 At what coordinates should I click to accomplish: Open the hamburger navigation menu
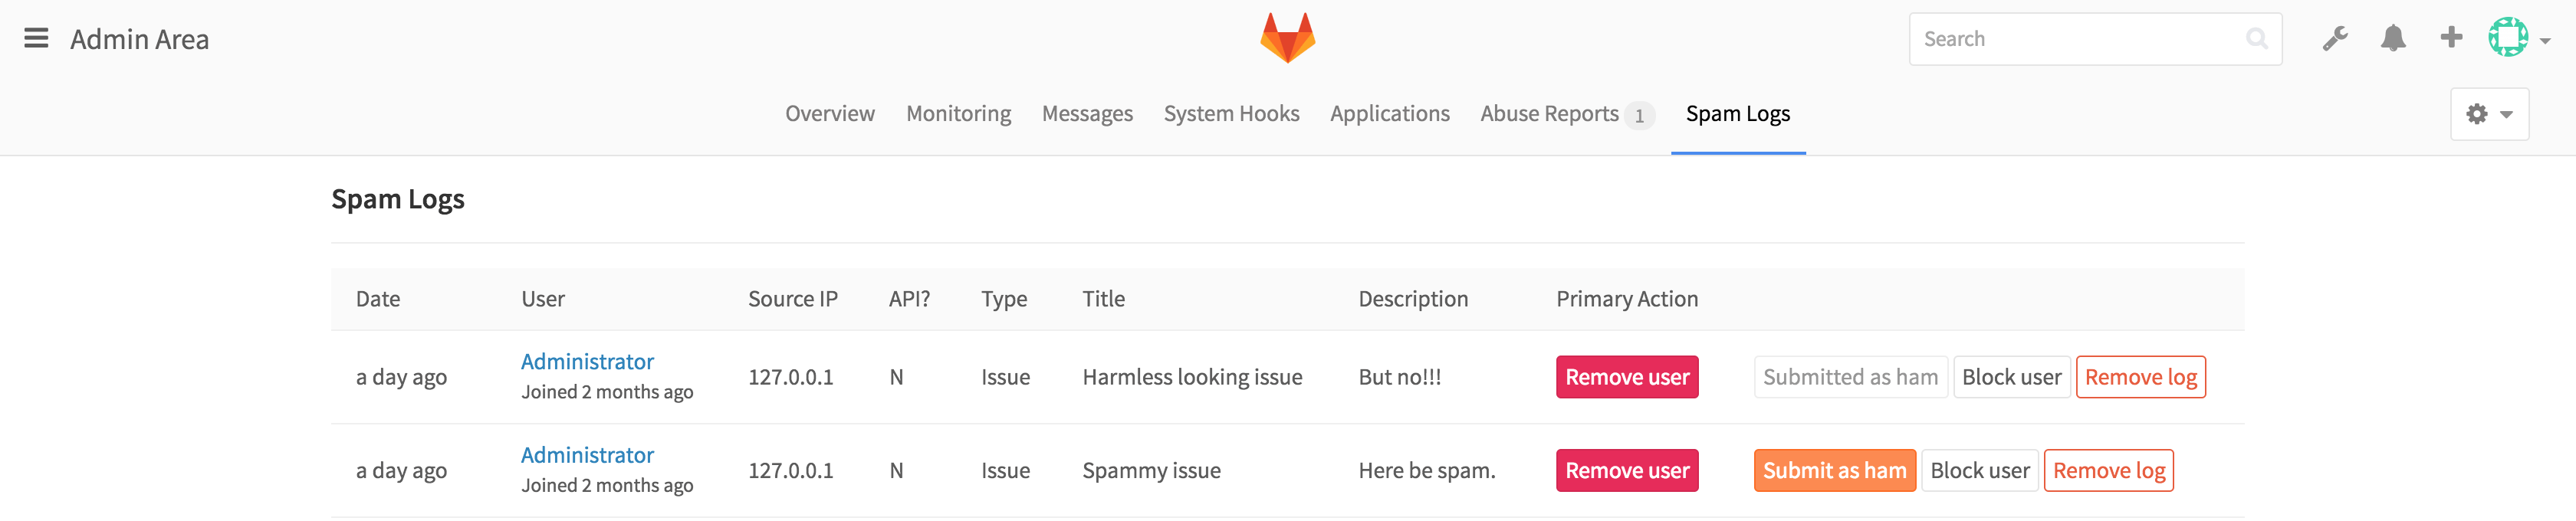[x=36, y=38]
